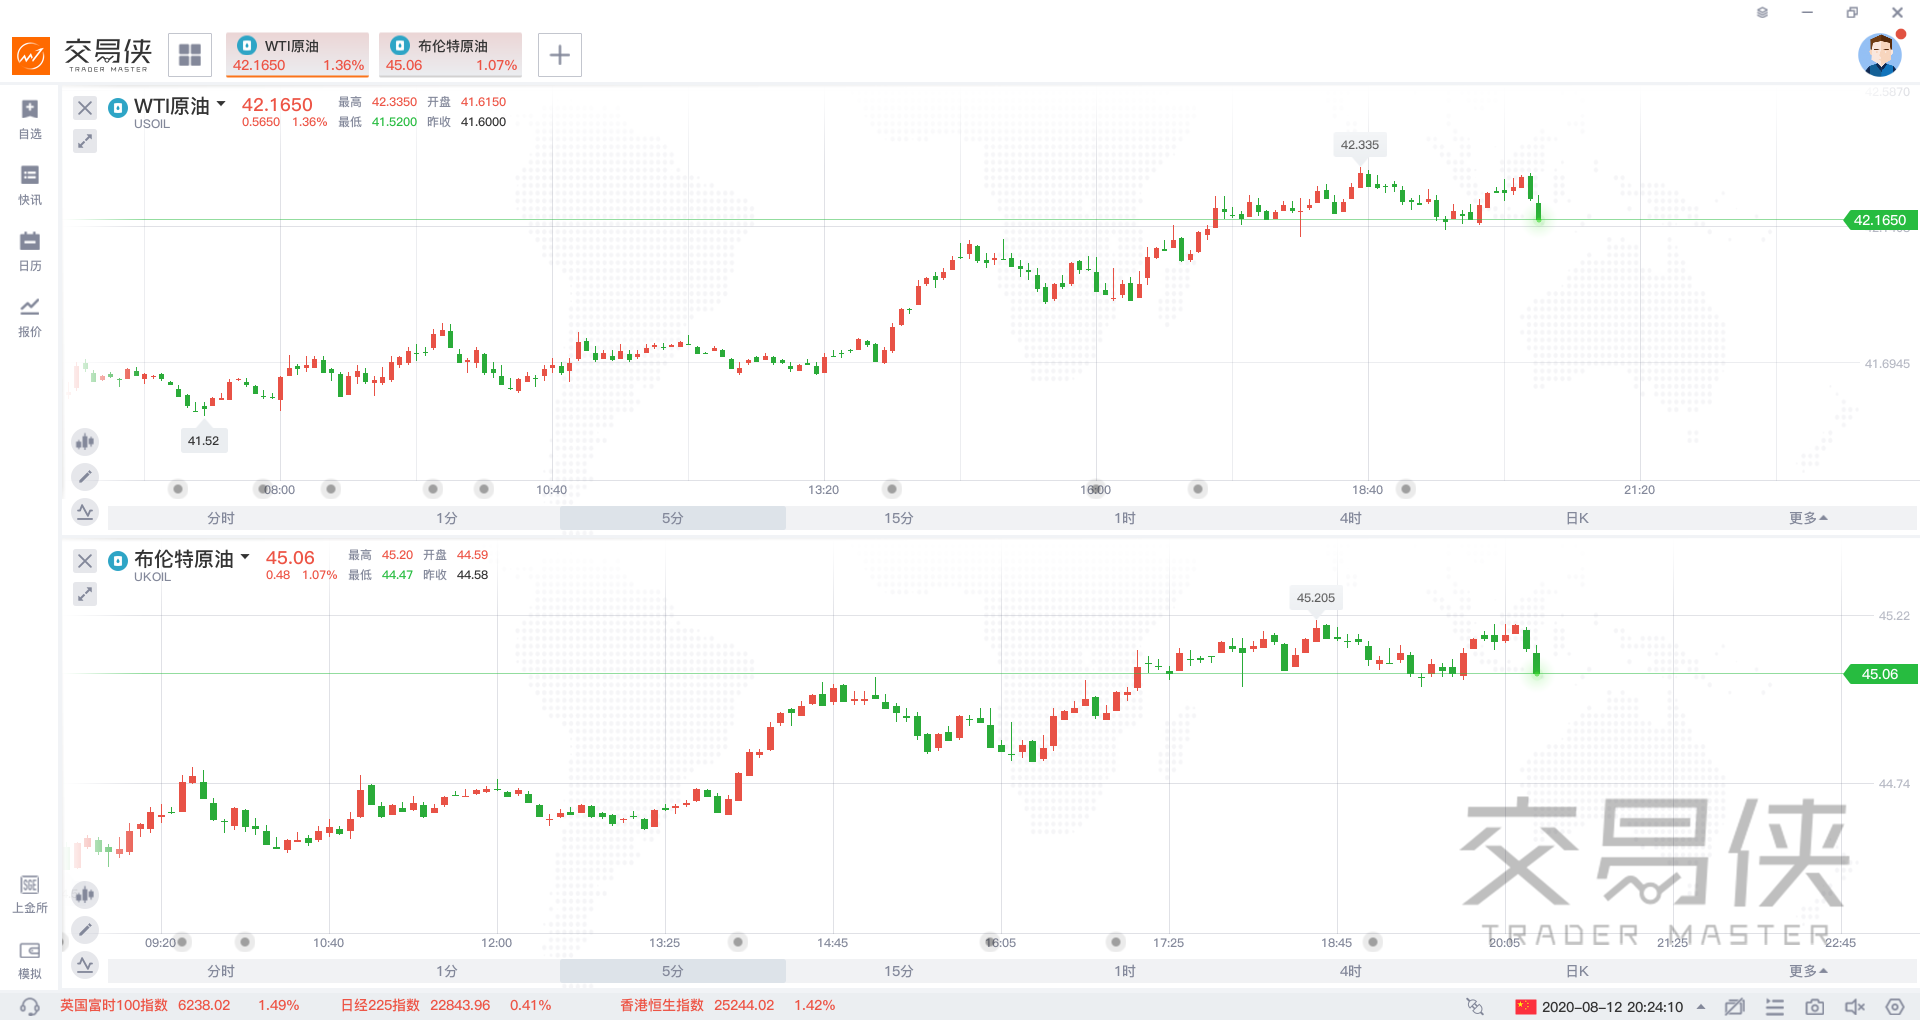Expand the 布伦特原油 chart to fullscreen
The width and height of the screenshot is (1920, 1020).
[85, 594]
